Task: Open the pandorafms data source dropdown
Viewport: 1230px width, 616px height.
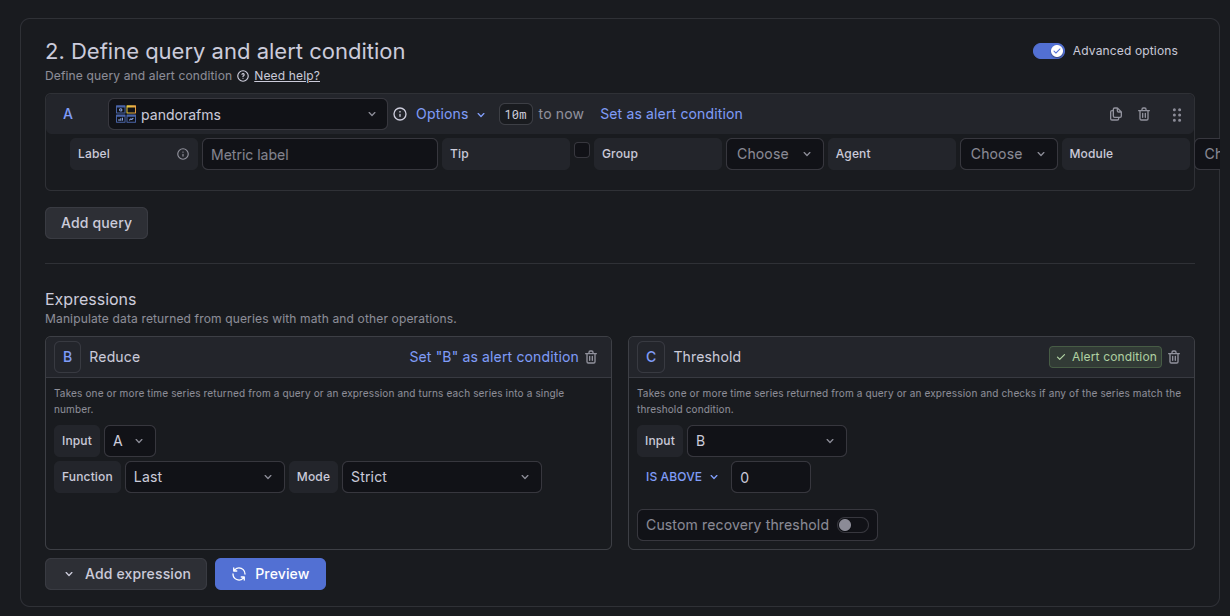Action: [x=248, y=114]
